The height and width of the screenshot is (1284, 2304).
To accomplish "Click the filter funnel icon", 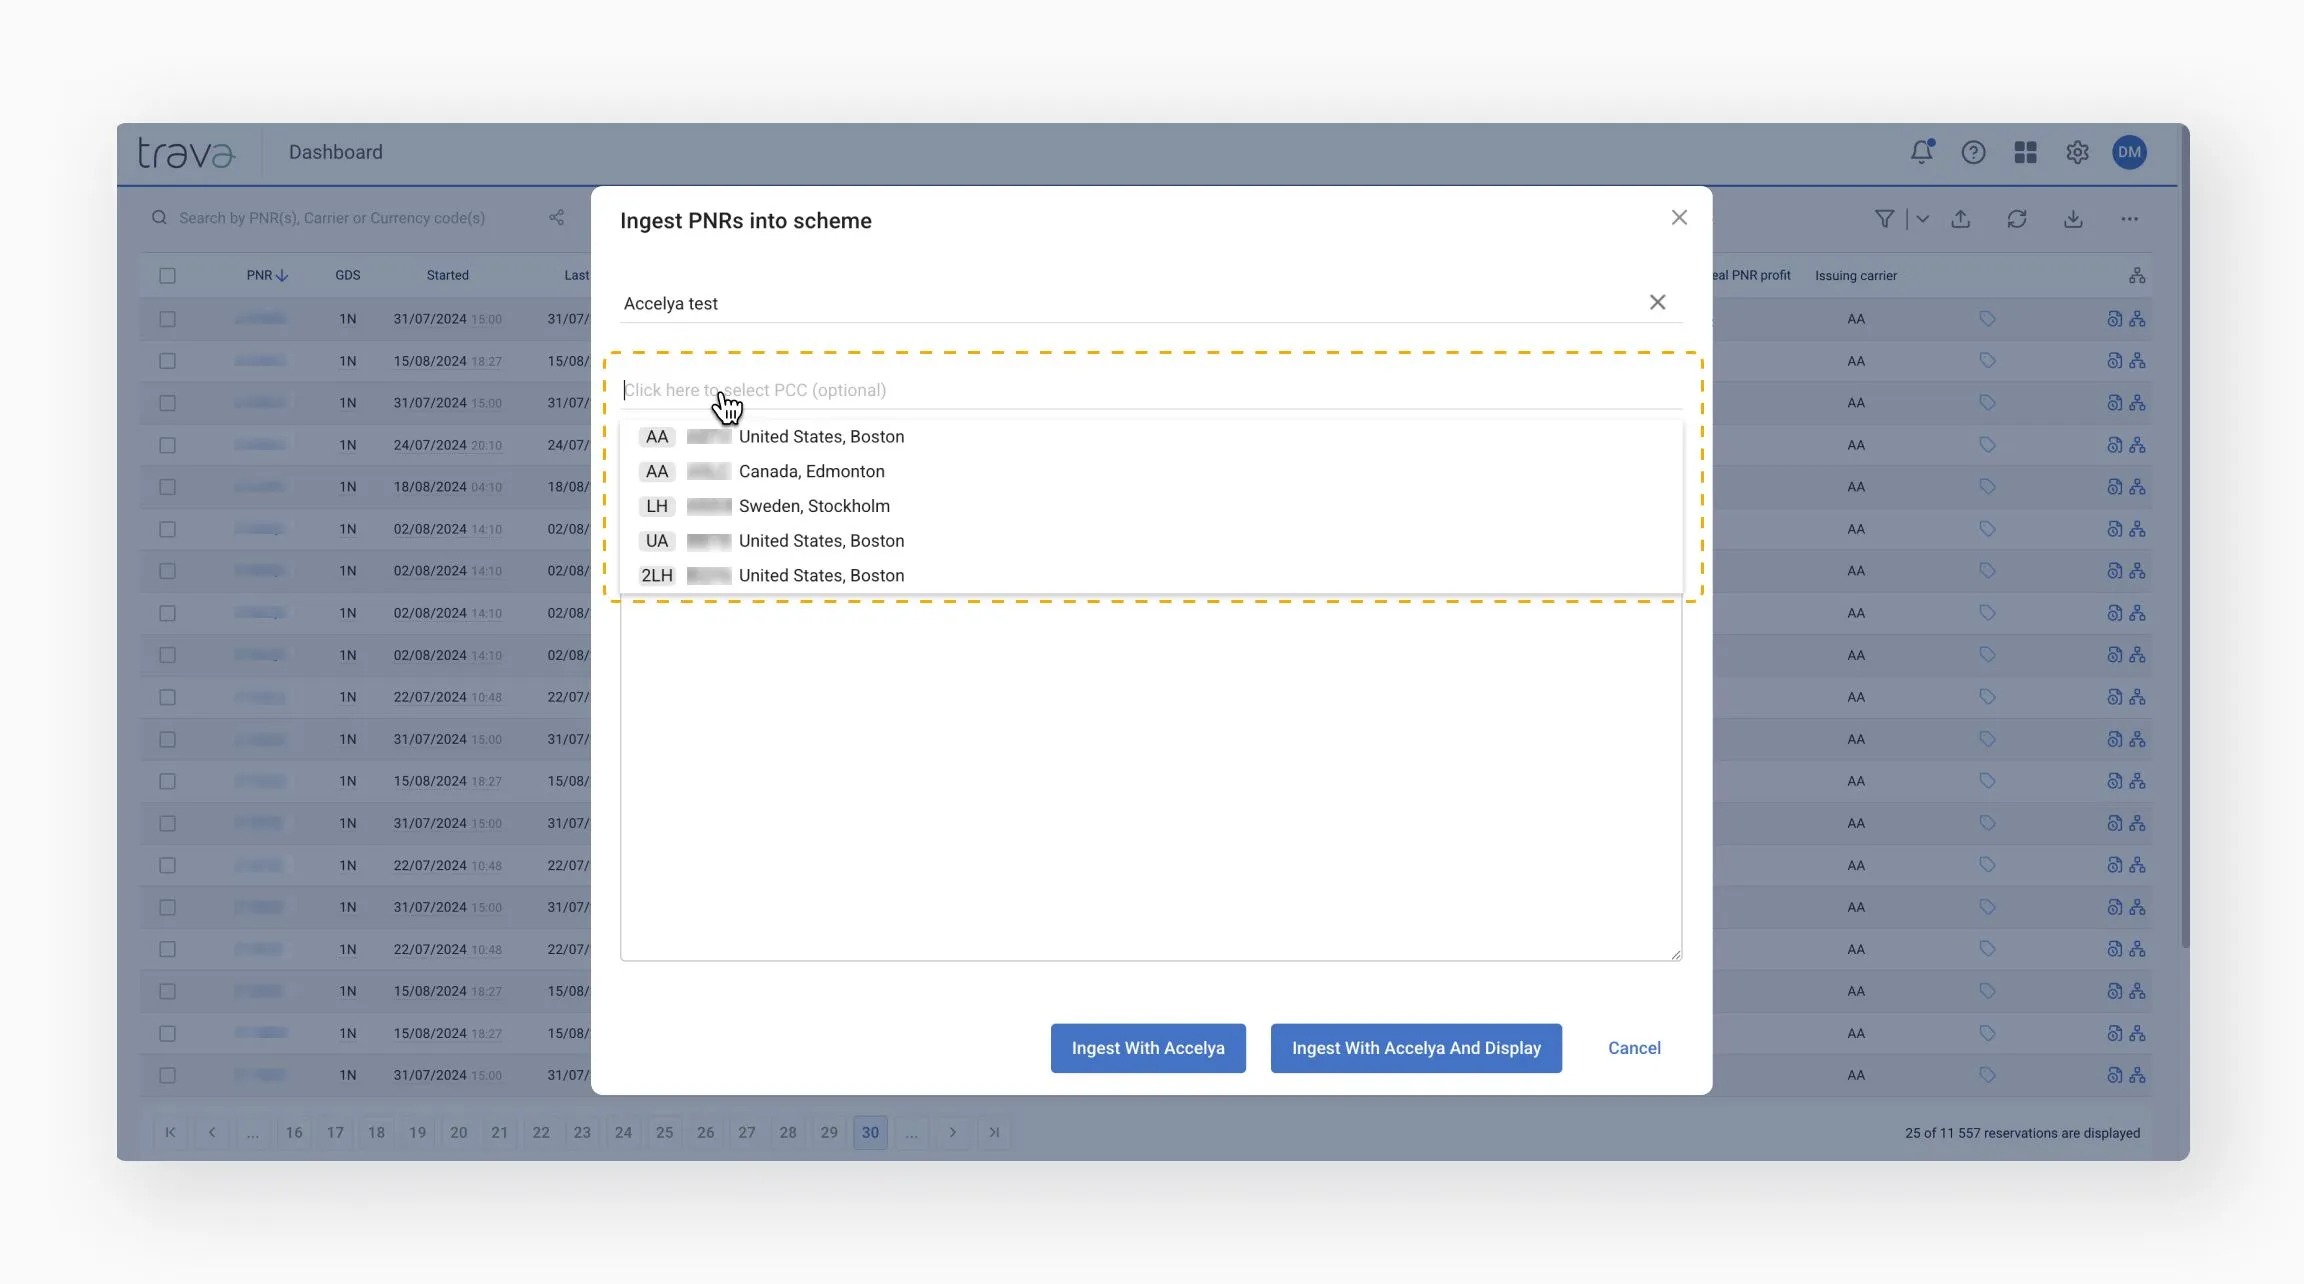I will 1884,219.
